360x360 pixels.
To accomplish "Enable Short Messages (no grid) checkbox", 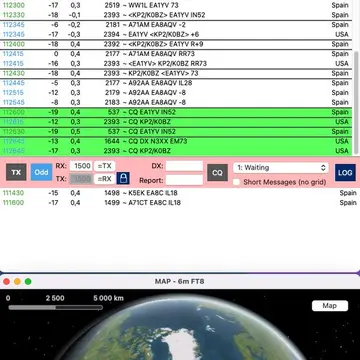I will tap(236, 182).
